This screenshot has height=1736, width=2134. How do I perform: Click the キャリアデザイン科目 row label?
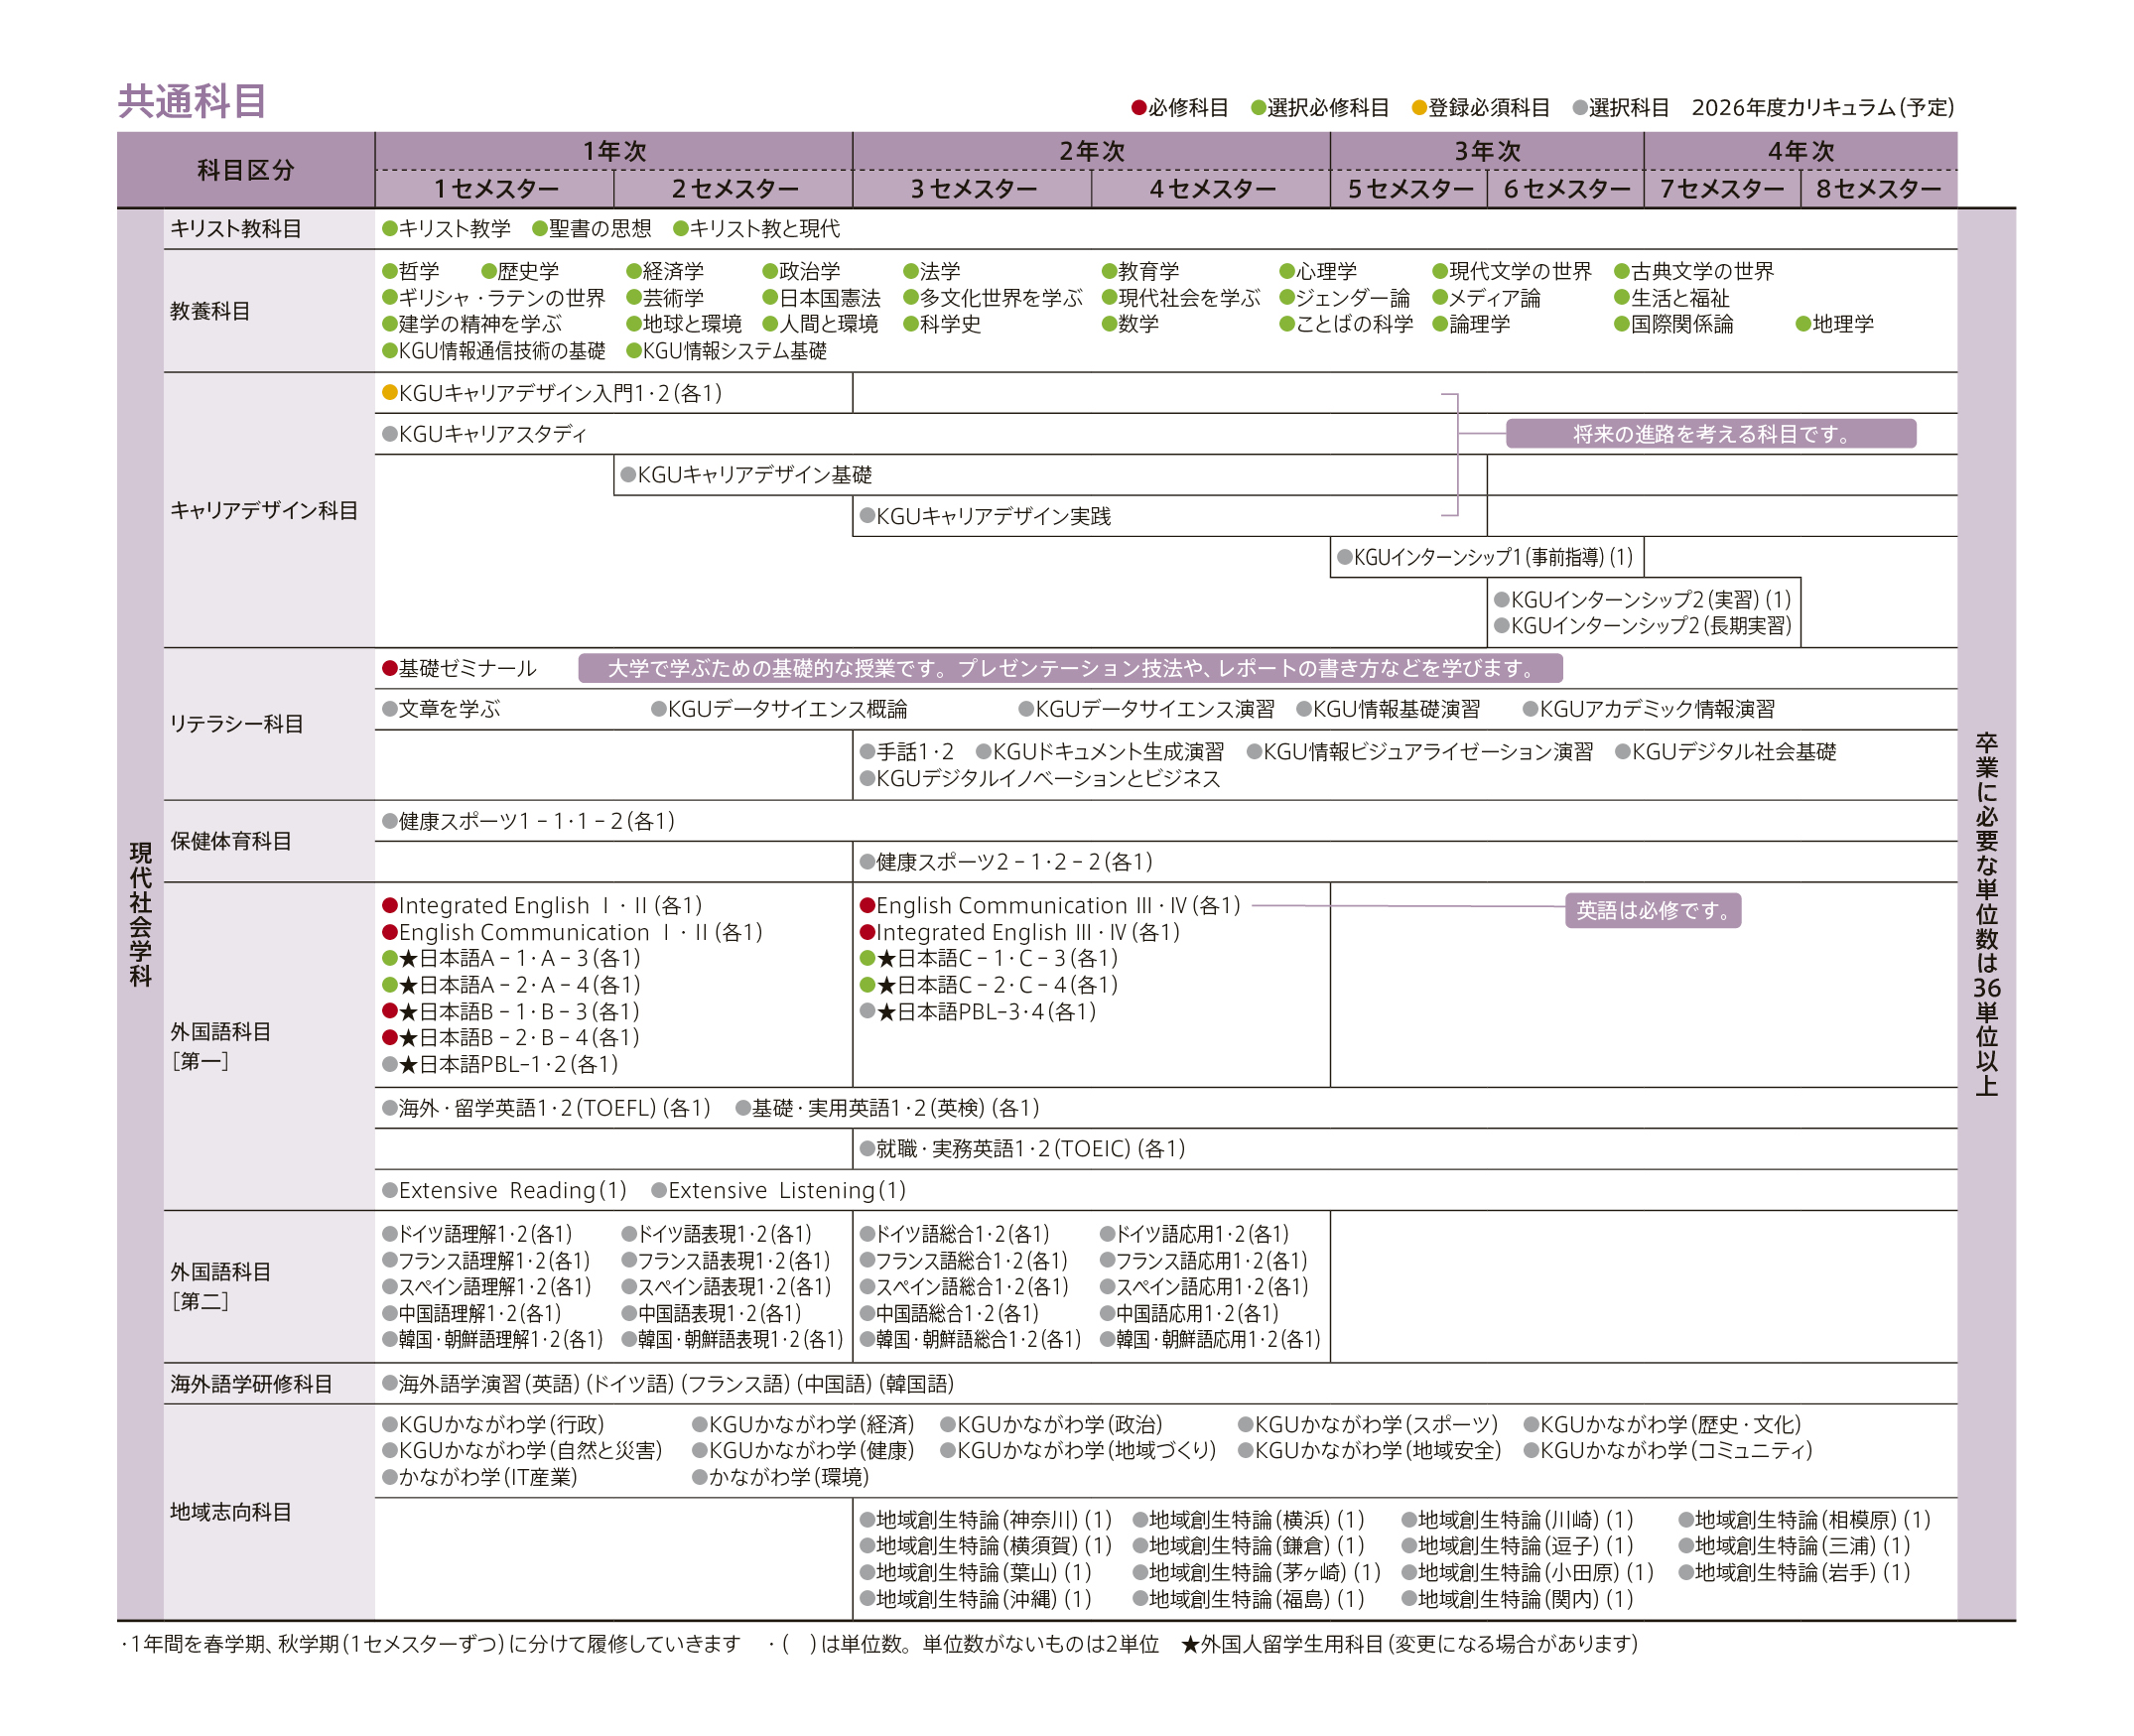click(x=264, y=510)
